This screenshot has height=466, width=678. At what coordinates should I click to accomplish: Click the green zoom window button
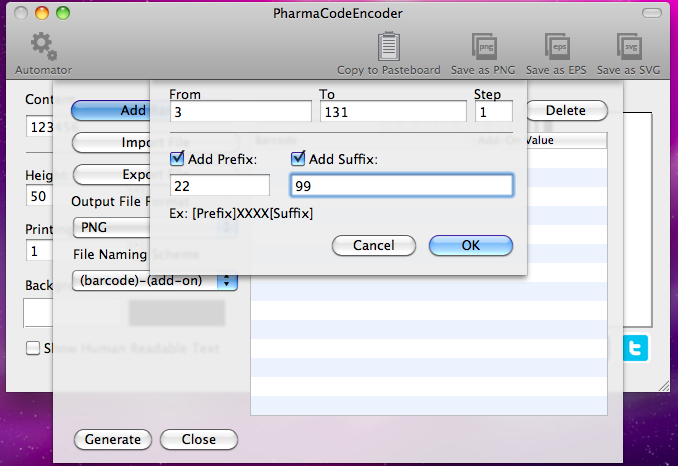(63, 13)
